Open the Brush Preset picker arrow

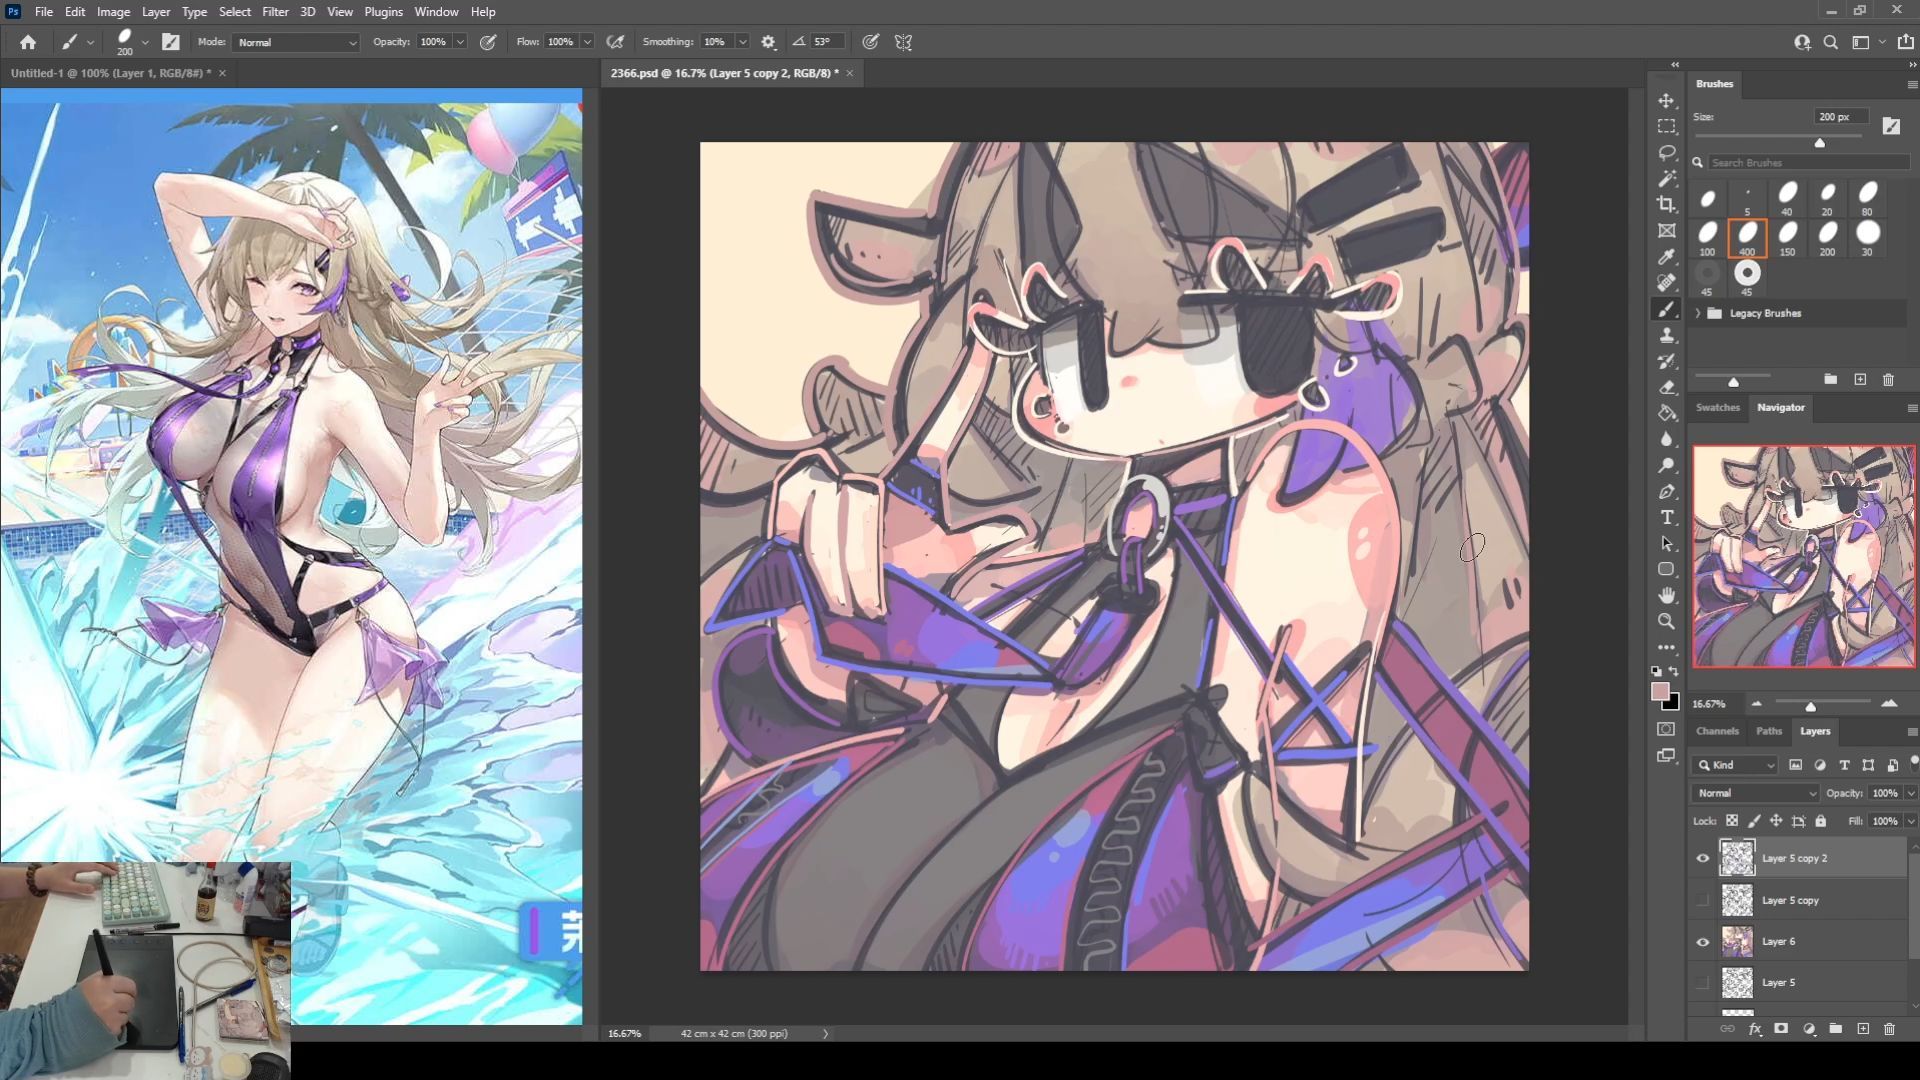tap(146, 42)
